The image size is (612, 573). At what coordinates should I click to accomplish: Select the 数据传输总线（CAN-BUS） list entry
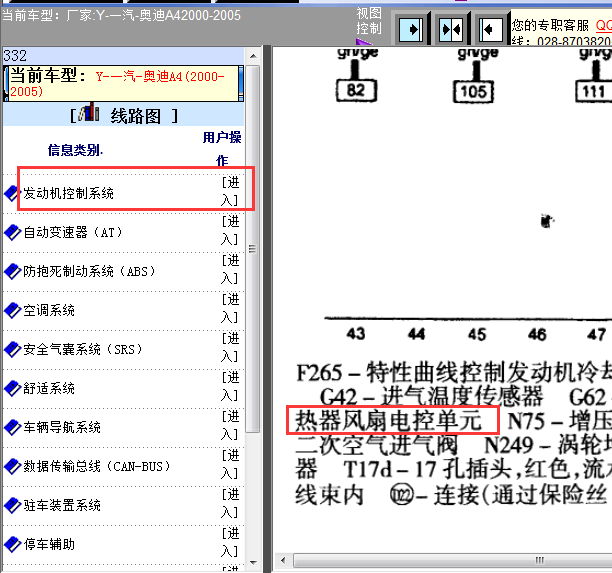click(96, 466)
